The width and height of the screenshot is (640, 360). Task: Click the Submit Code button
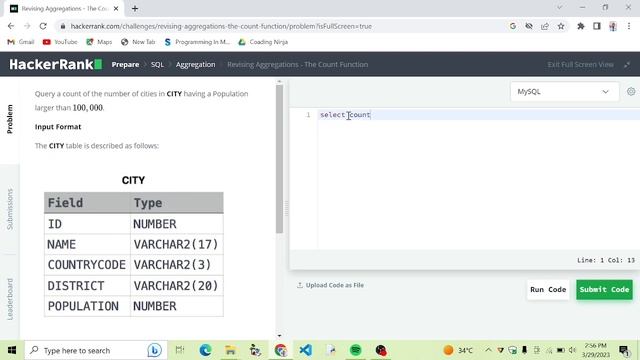click(x=604, y=289)
